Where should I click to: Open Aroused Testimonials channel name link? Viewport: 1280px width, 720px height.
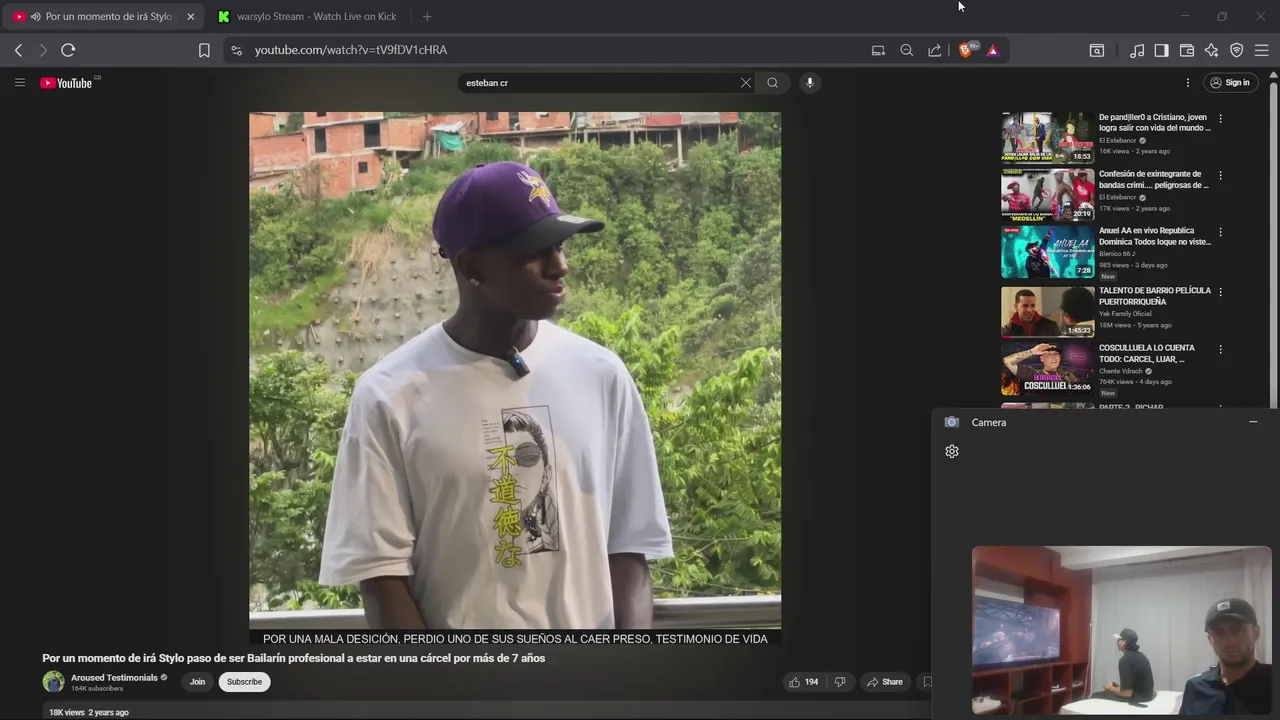(114, 678)
